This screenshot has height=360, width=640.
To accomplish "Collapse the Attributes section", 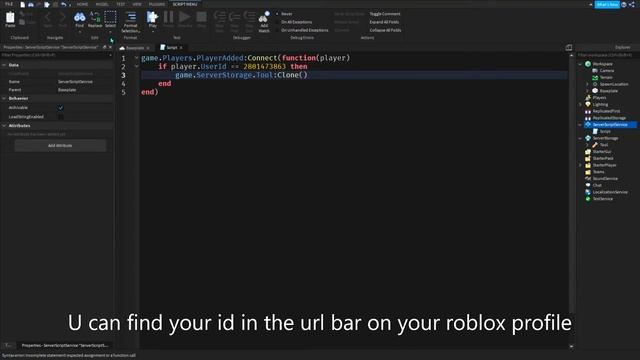I will click(4, 126).
